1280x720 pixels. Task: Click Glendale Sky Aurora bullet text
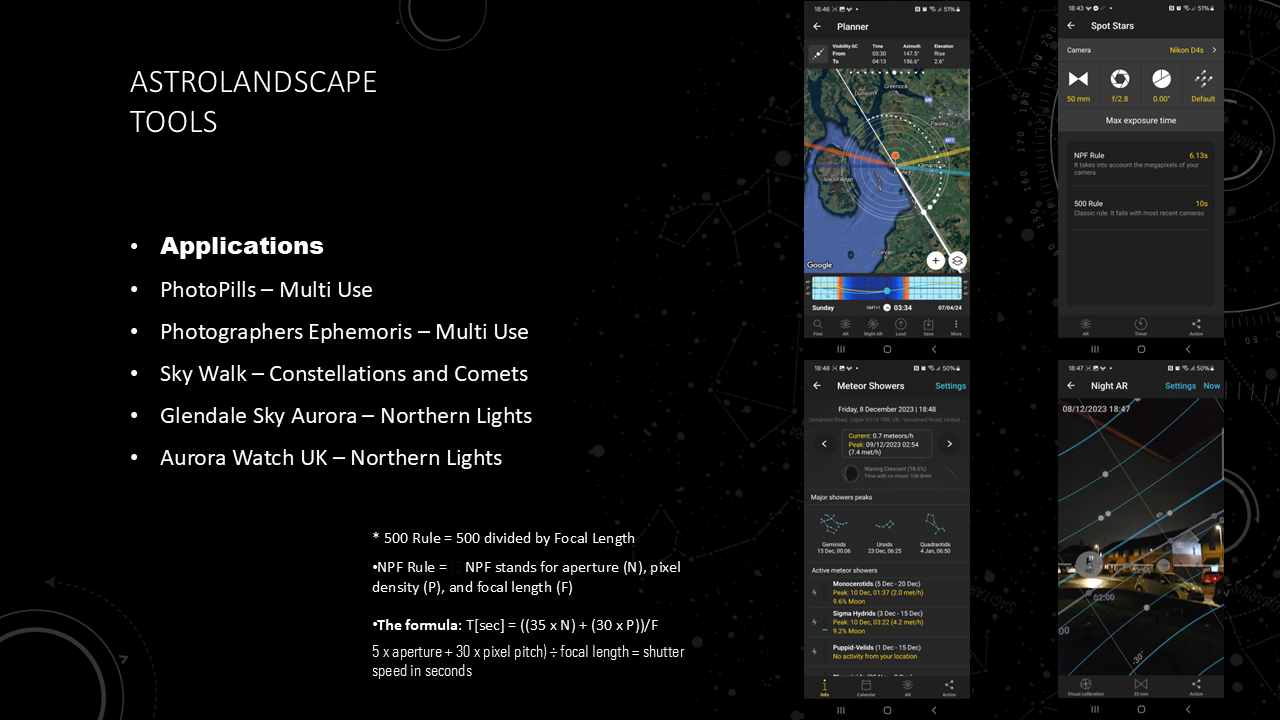tap(346, 416)
